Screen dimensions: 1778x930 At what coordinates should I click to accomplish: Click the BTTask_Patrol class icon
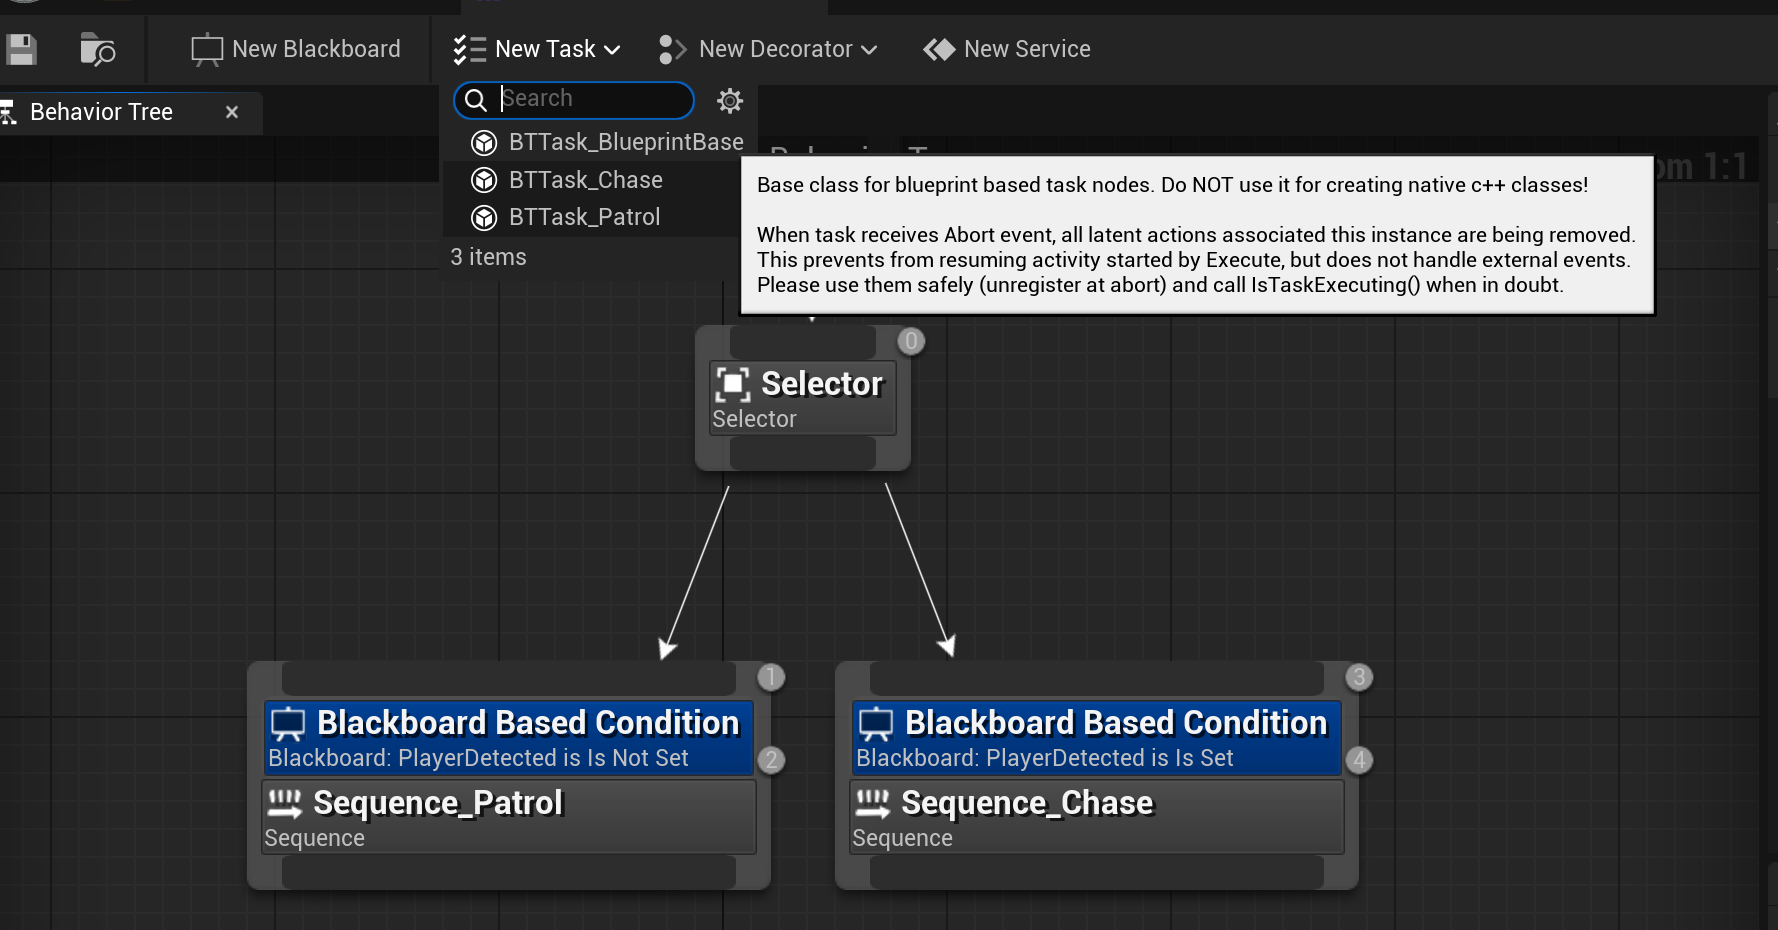[x=484, y=217]
